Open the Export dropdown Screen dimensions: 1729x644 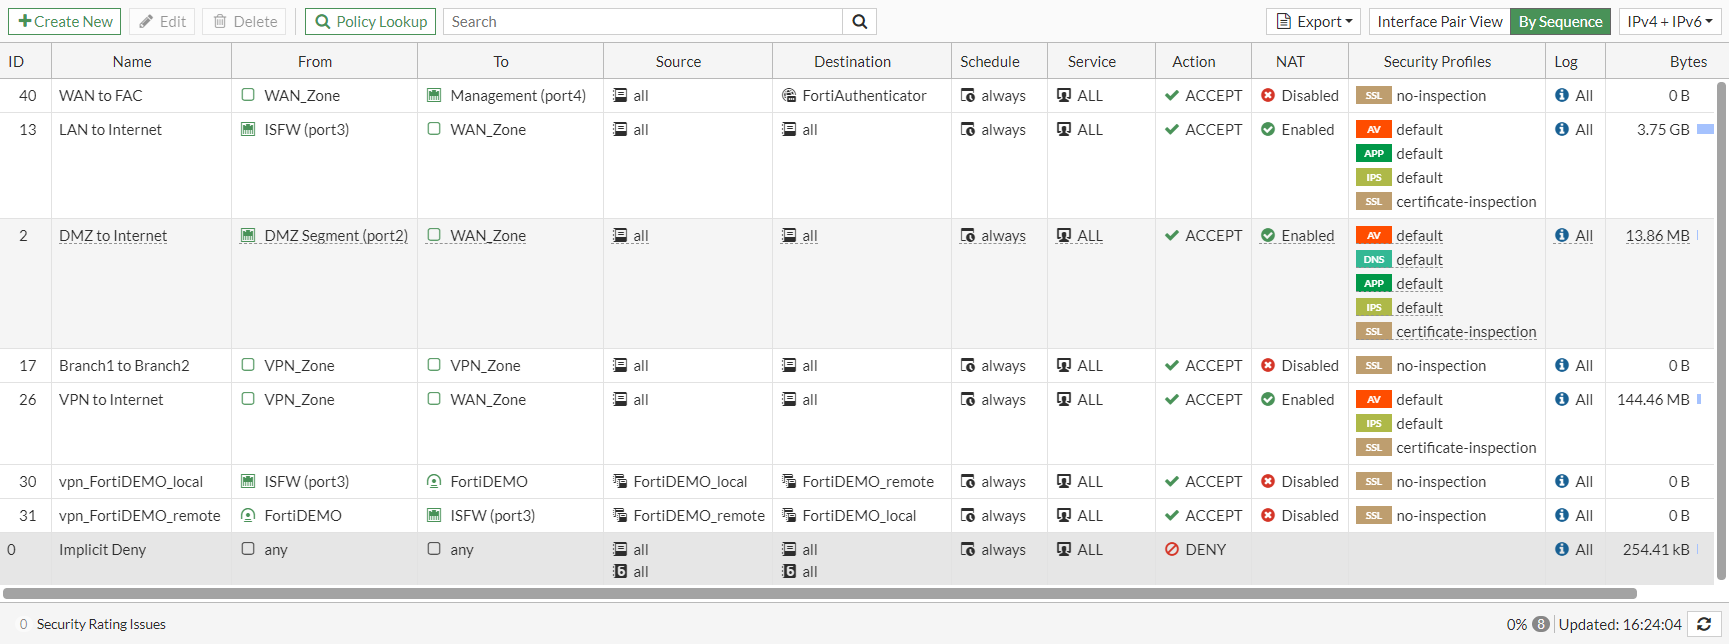[1314, 22]
